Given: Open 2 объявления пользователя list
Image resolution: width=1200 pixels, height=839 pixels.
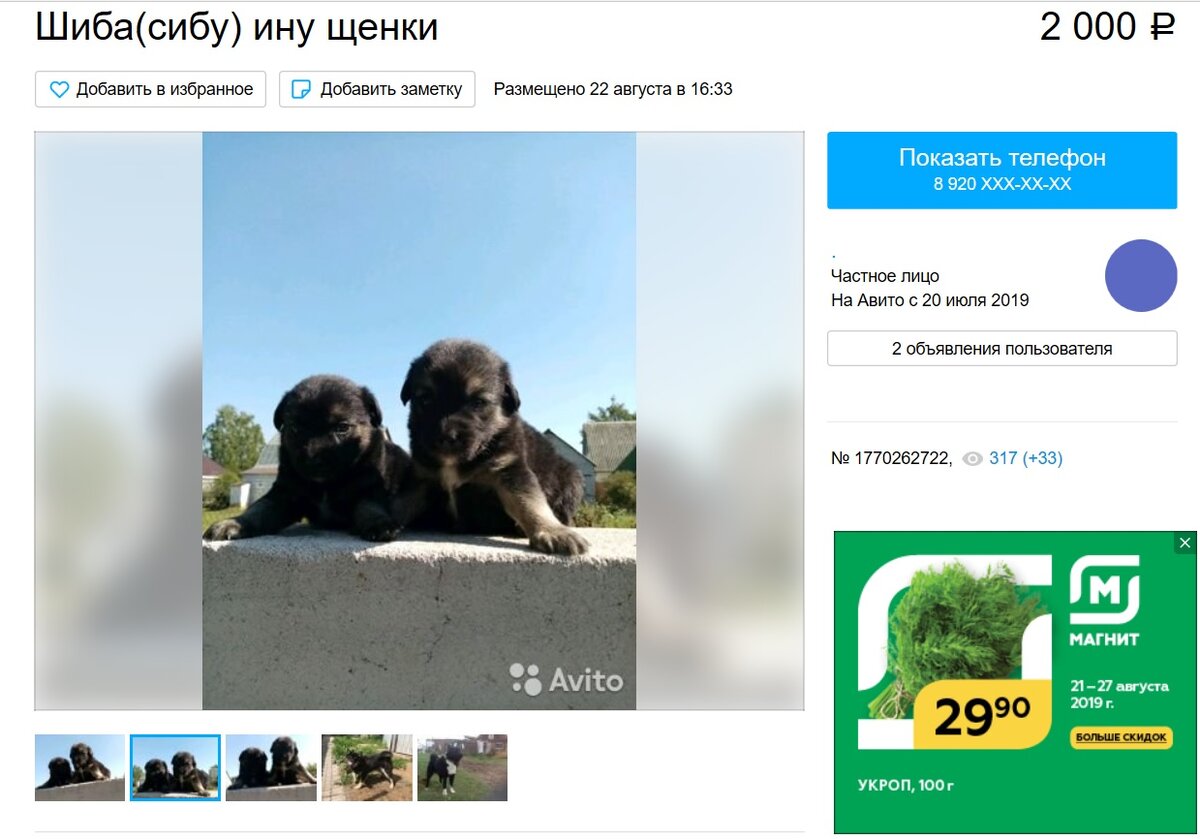Looking at the screenshot, I should tap(1002, 349).
